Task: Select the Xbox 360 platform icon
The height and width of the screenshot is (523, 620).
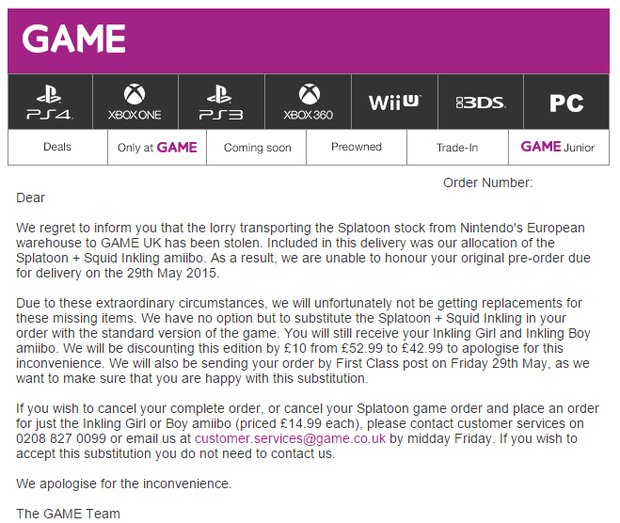Action: click(308, 102)
